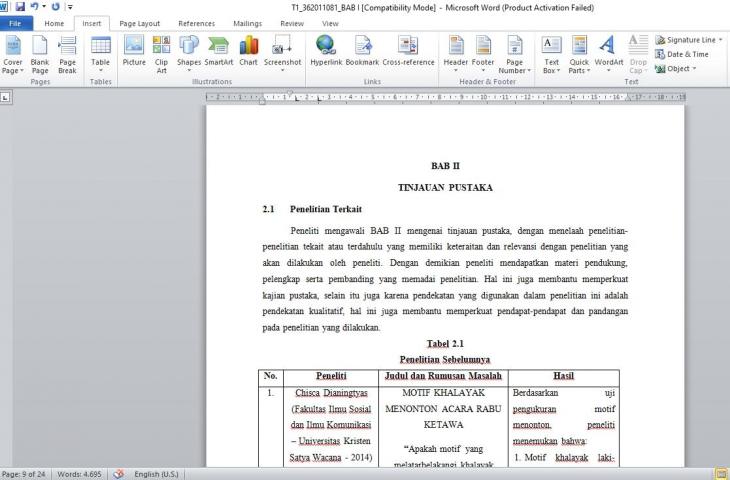Expand the Undo history dropdown arrow
730x480 pixels.
44,7
